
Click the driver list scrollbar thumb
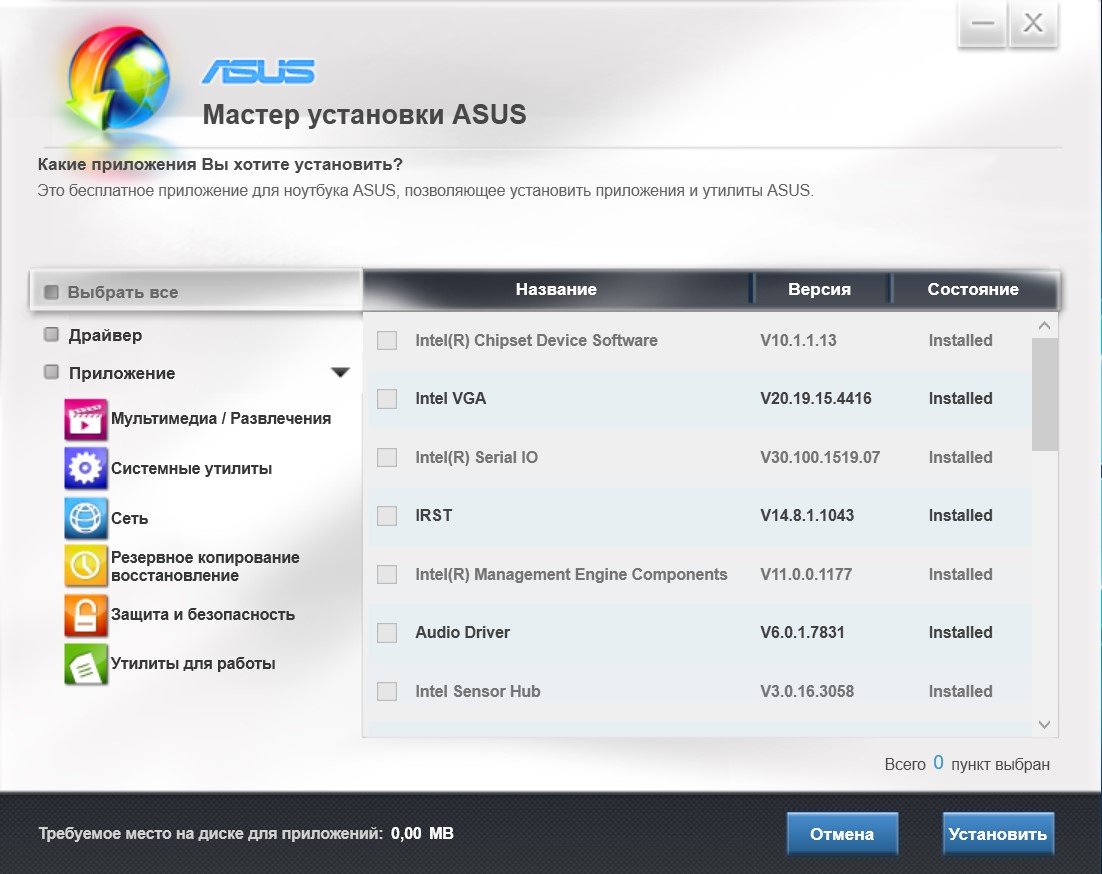pyautogui.click(x=1044, y=394)
